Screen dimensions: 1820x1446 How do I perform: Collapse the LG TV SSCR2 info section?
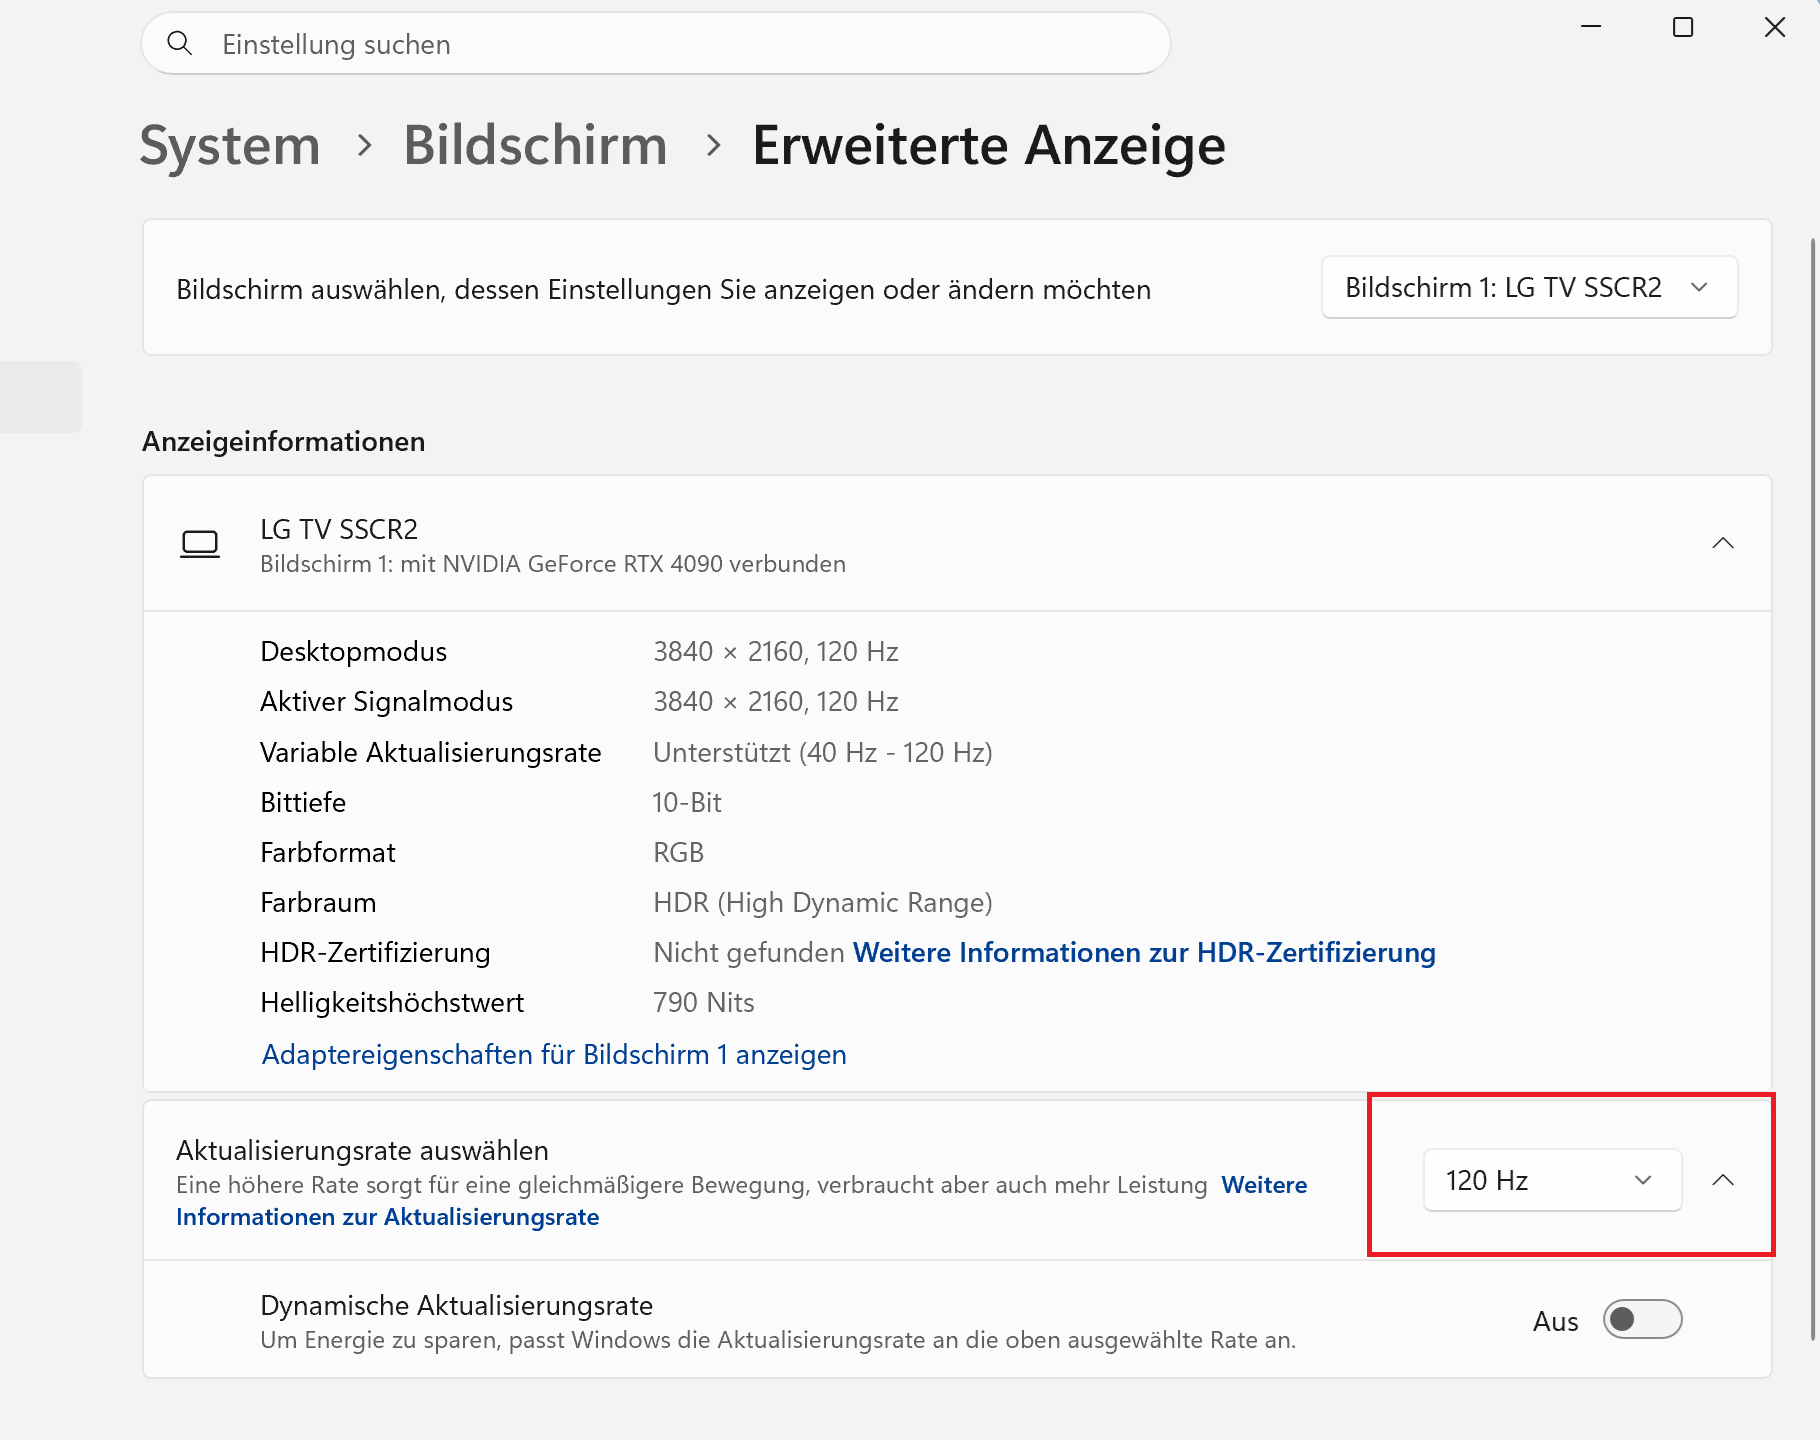[x=1722, y=543]
